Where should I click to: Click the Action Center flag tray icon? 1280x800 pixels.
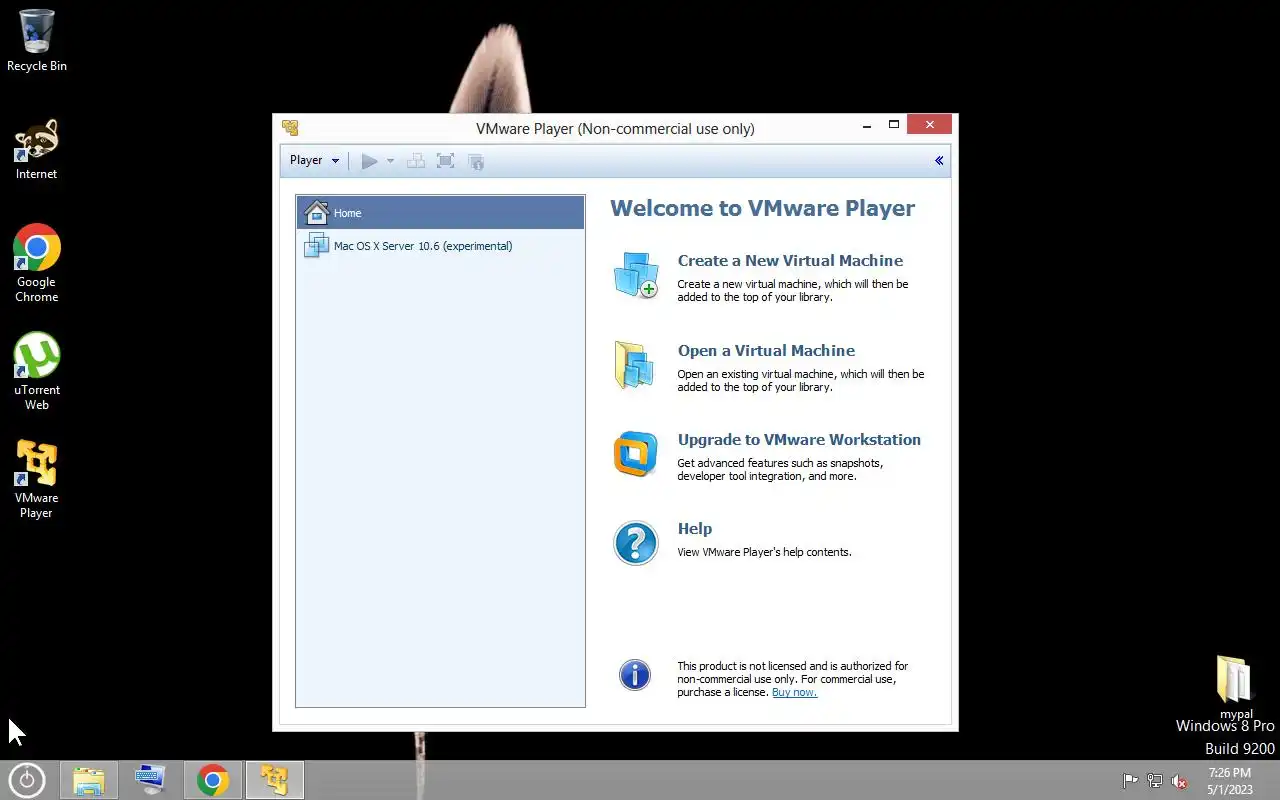(x=1130, y=781)
